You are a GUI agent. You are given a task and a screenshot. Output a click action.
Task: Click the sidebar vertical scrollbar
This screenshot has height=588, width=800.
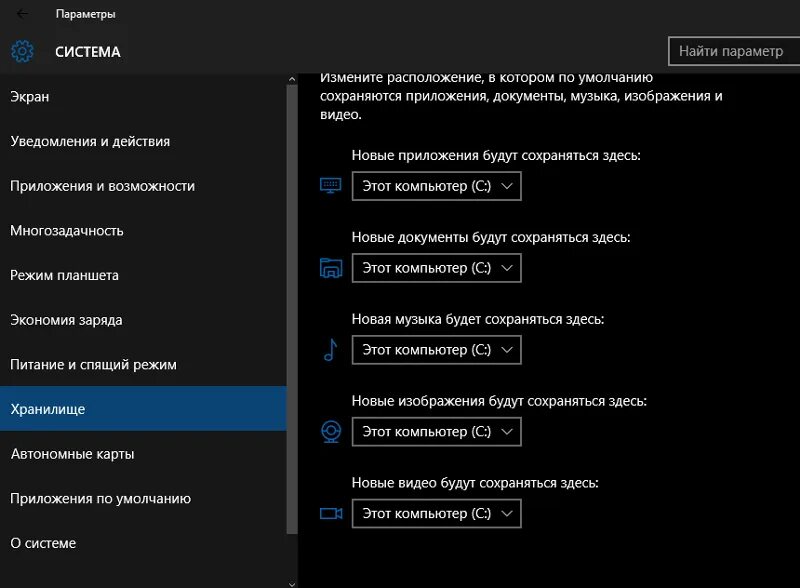coord(292,300)
